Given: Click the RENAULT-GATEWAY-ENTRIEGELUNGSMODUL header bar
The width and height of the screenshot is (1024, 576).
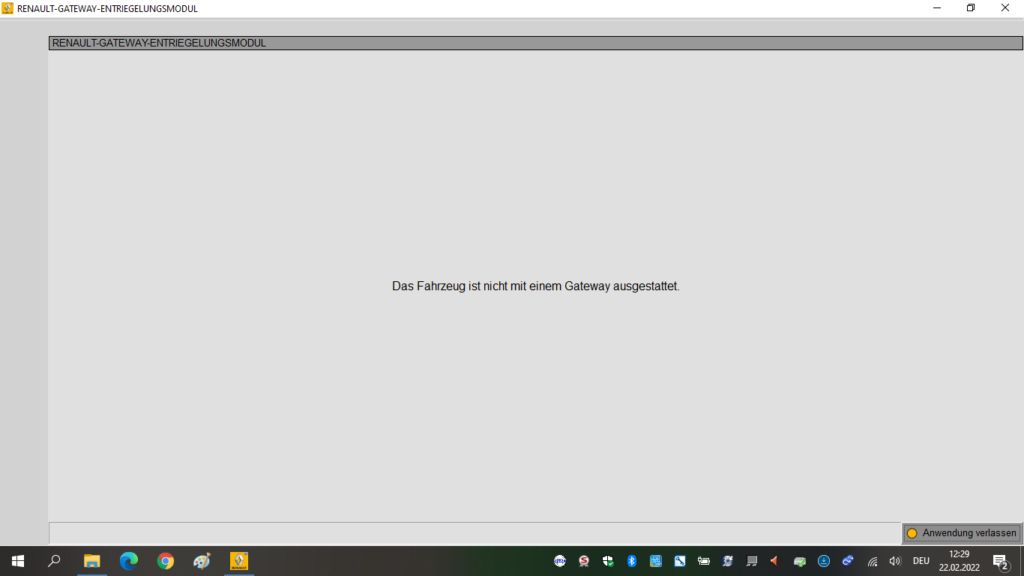Looking at the screenshot, I should point(536,43).
